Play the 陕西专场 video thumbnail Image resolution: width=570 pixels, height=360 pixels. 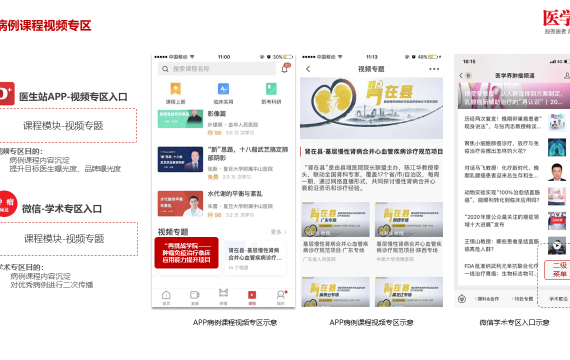[x=409, y=219]
